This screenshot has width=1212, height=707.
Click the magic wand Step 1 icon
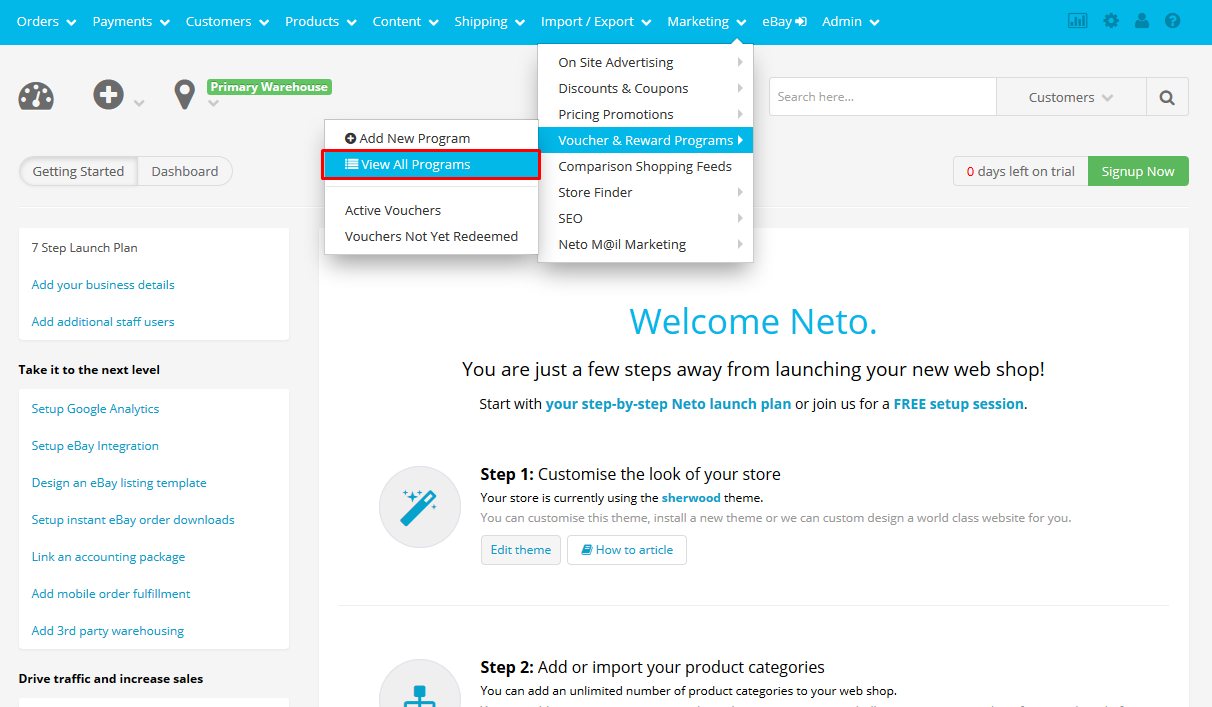(x=420, y=506)
